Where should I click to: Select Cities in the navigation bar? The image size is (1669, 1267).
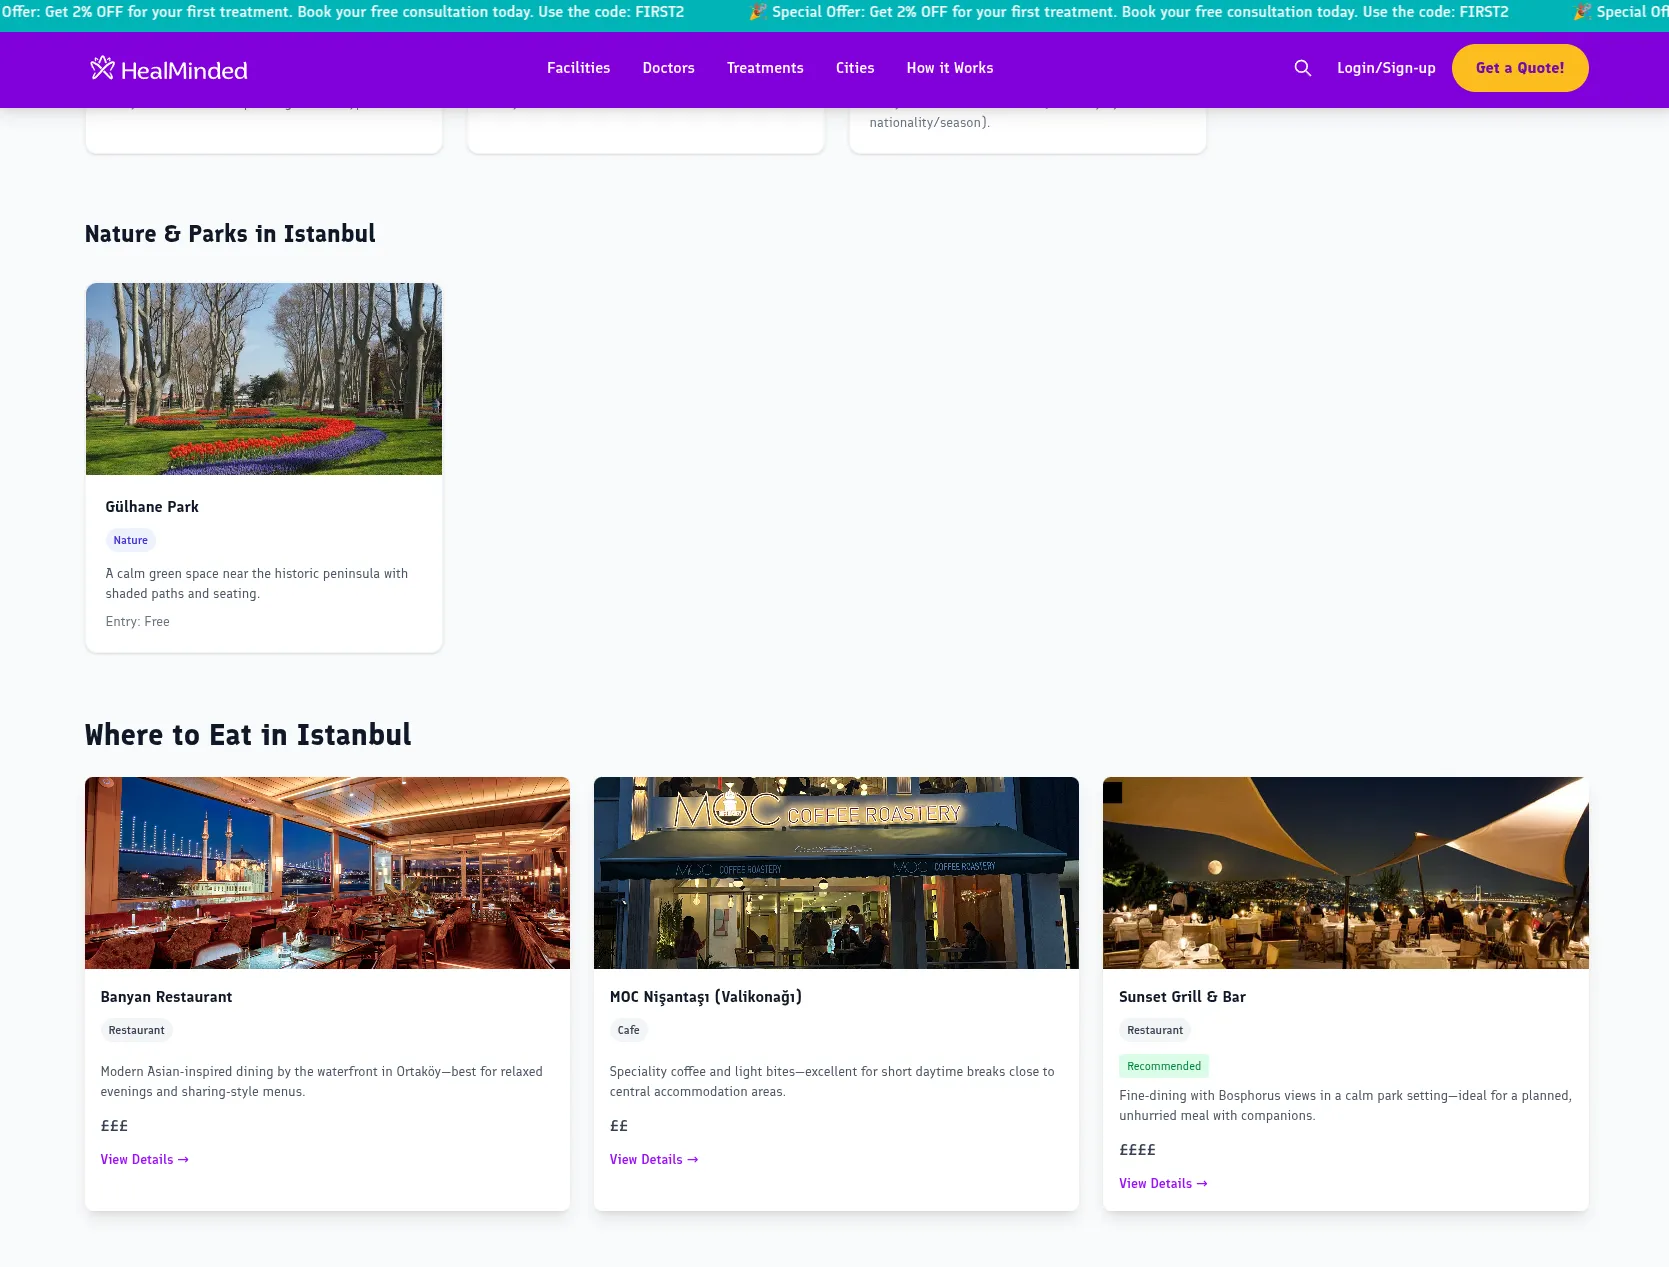(x=855, y=68)
